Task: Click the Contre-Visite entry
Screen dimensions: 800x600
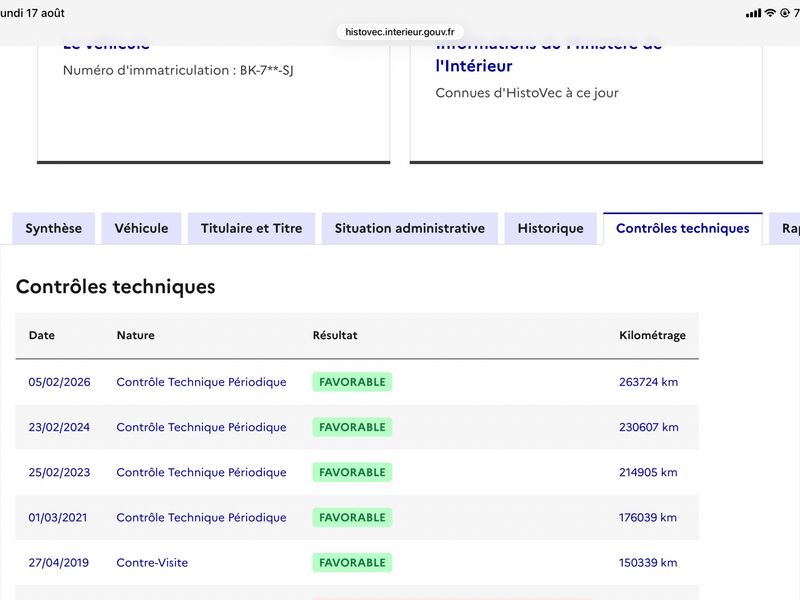Action: pos(152,563)
